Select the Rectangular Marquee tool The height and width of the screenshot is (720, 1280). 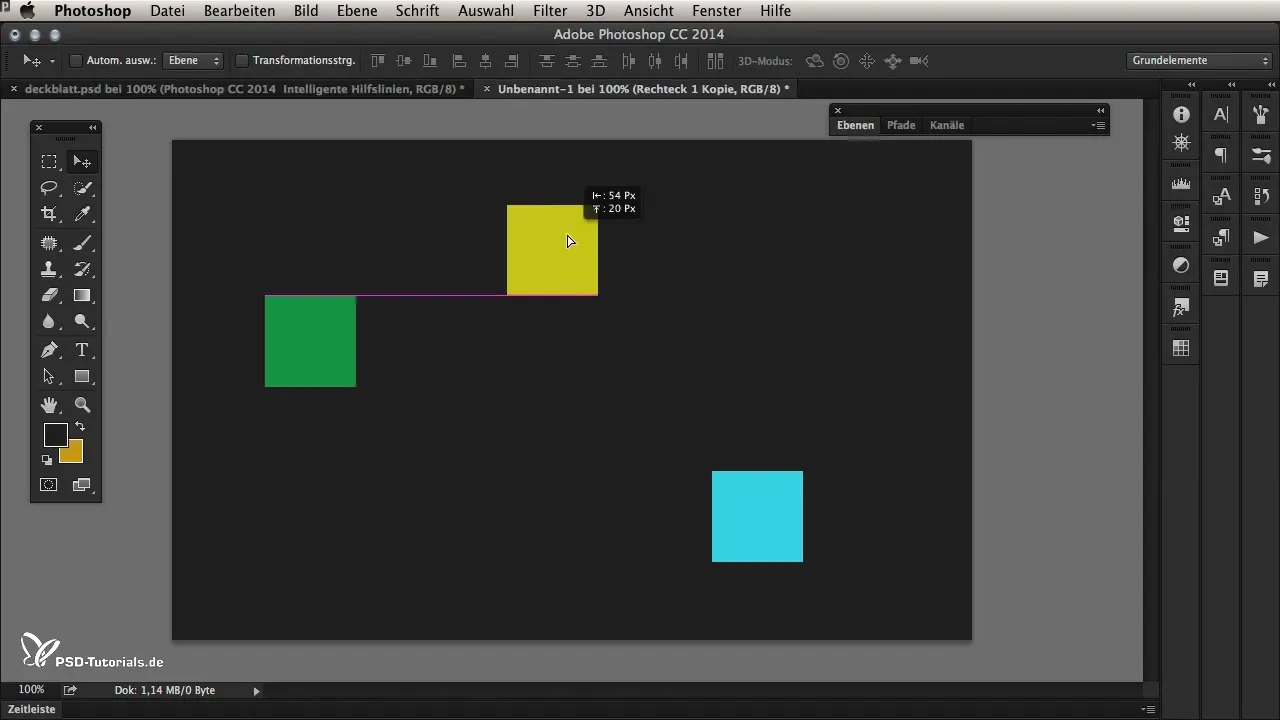pyautogui.click(x=48, y=161)
